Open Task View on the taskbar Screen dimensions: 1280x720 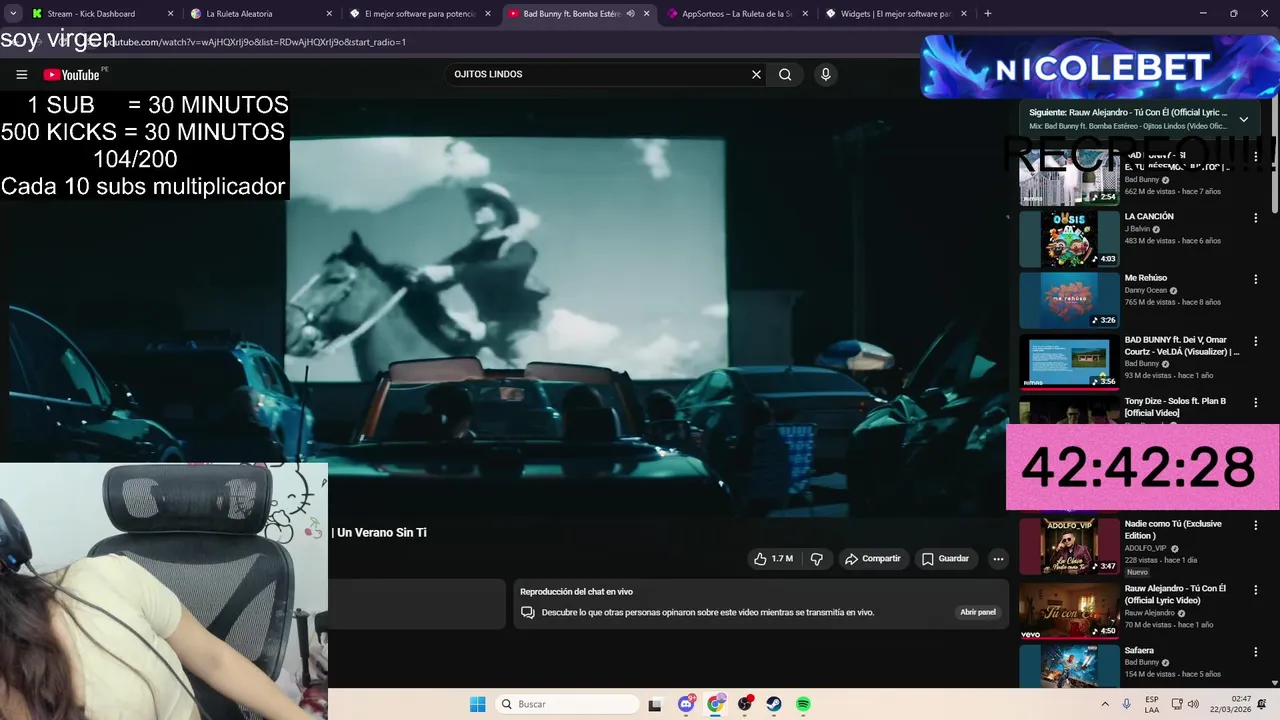(655, 704)
